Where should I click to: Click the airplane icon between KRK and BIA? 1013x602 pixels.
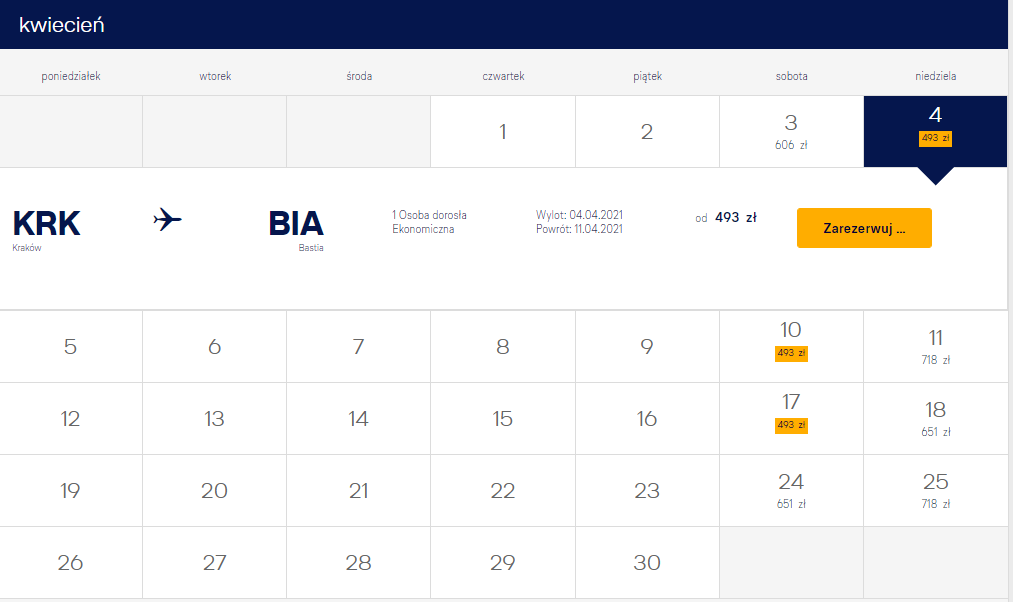(167, 220)
